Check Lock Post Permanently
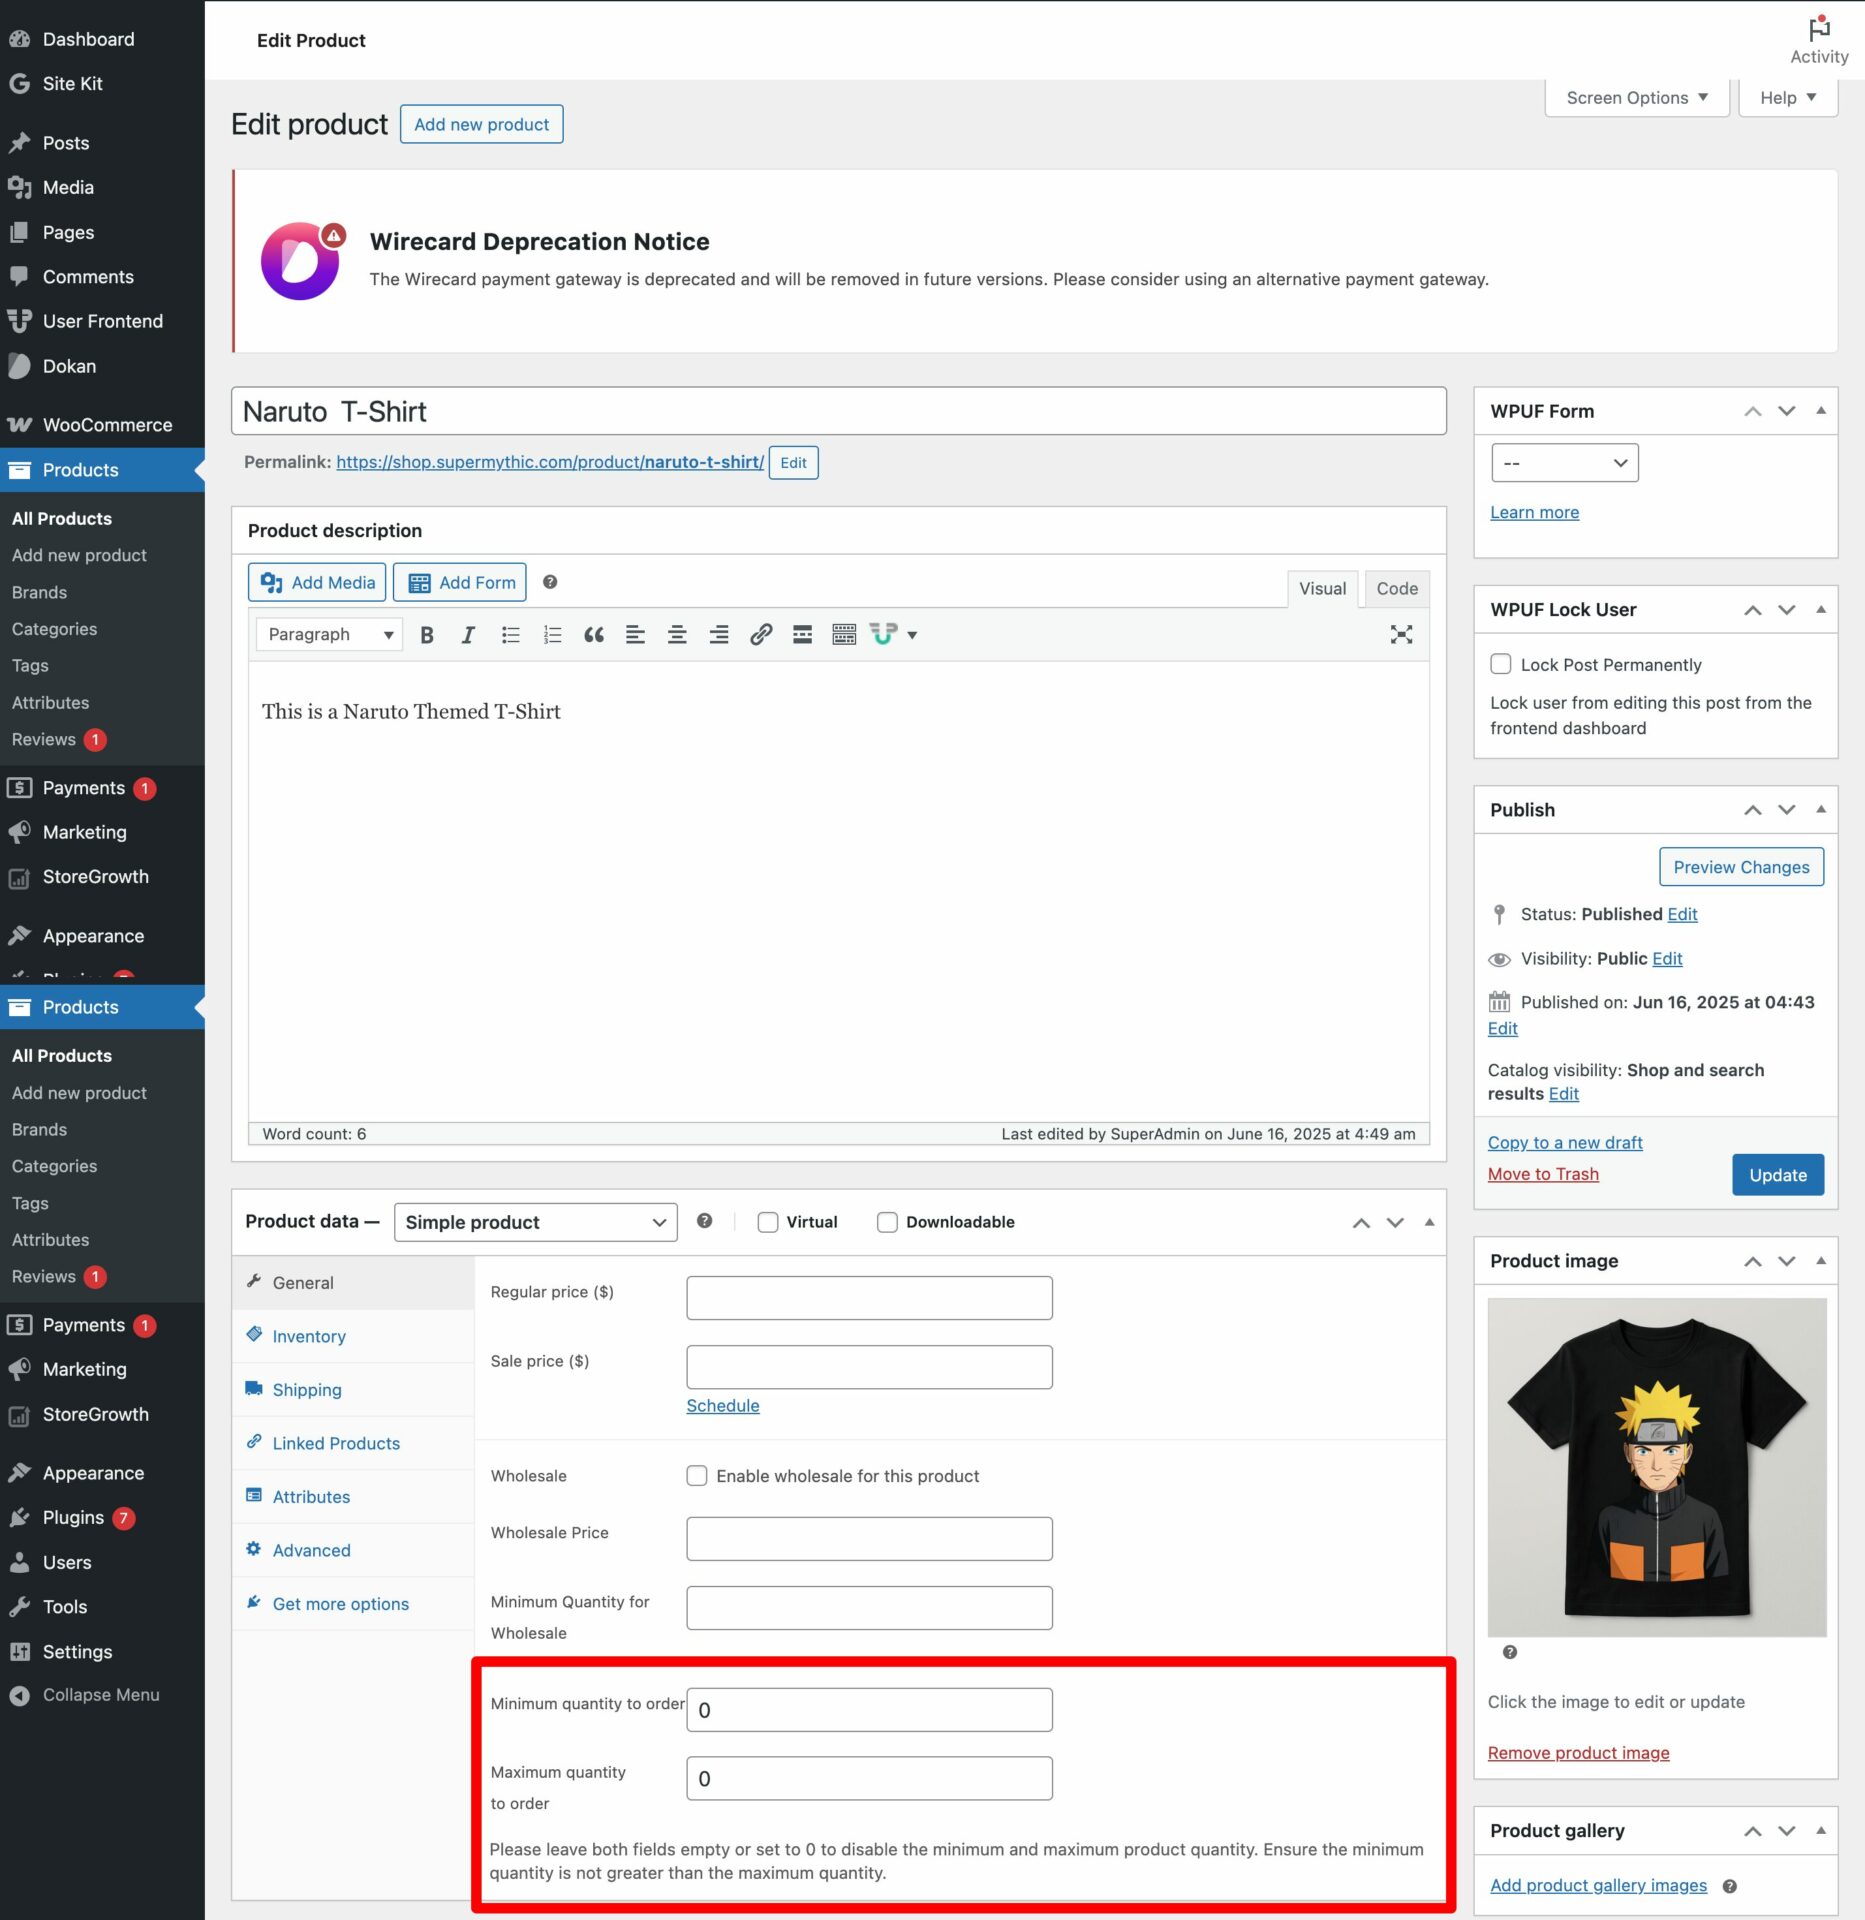The width and height of the screenshot is (1865, 1920). click(x=1501, y=664)
